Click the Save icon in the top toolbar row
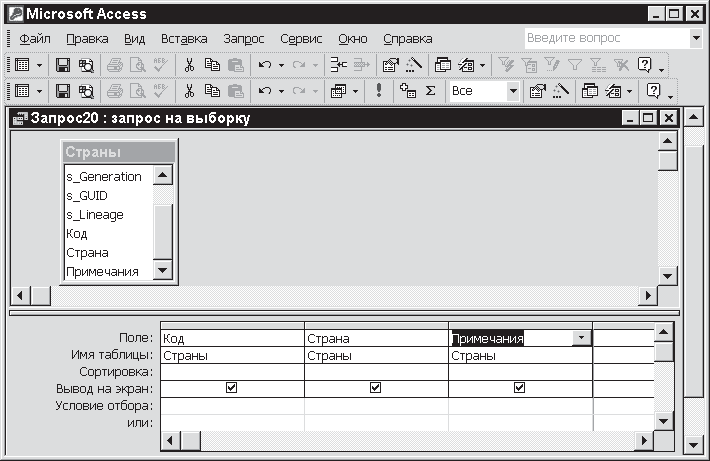Image resolution: width=710 pixels, height=461 pixels. [63, 64]
